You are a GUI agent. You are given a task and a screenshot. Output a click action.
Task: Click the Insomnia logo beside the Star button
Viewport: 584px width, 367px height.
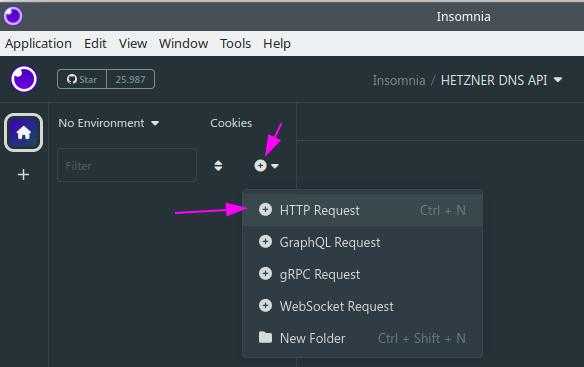pos(24,79)
